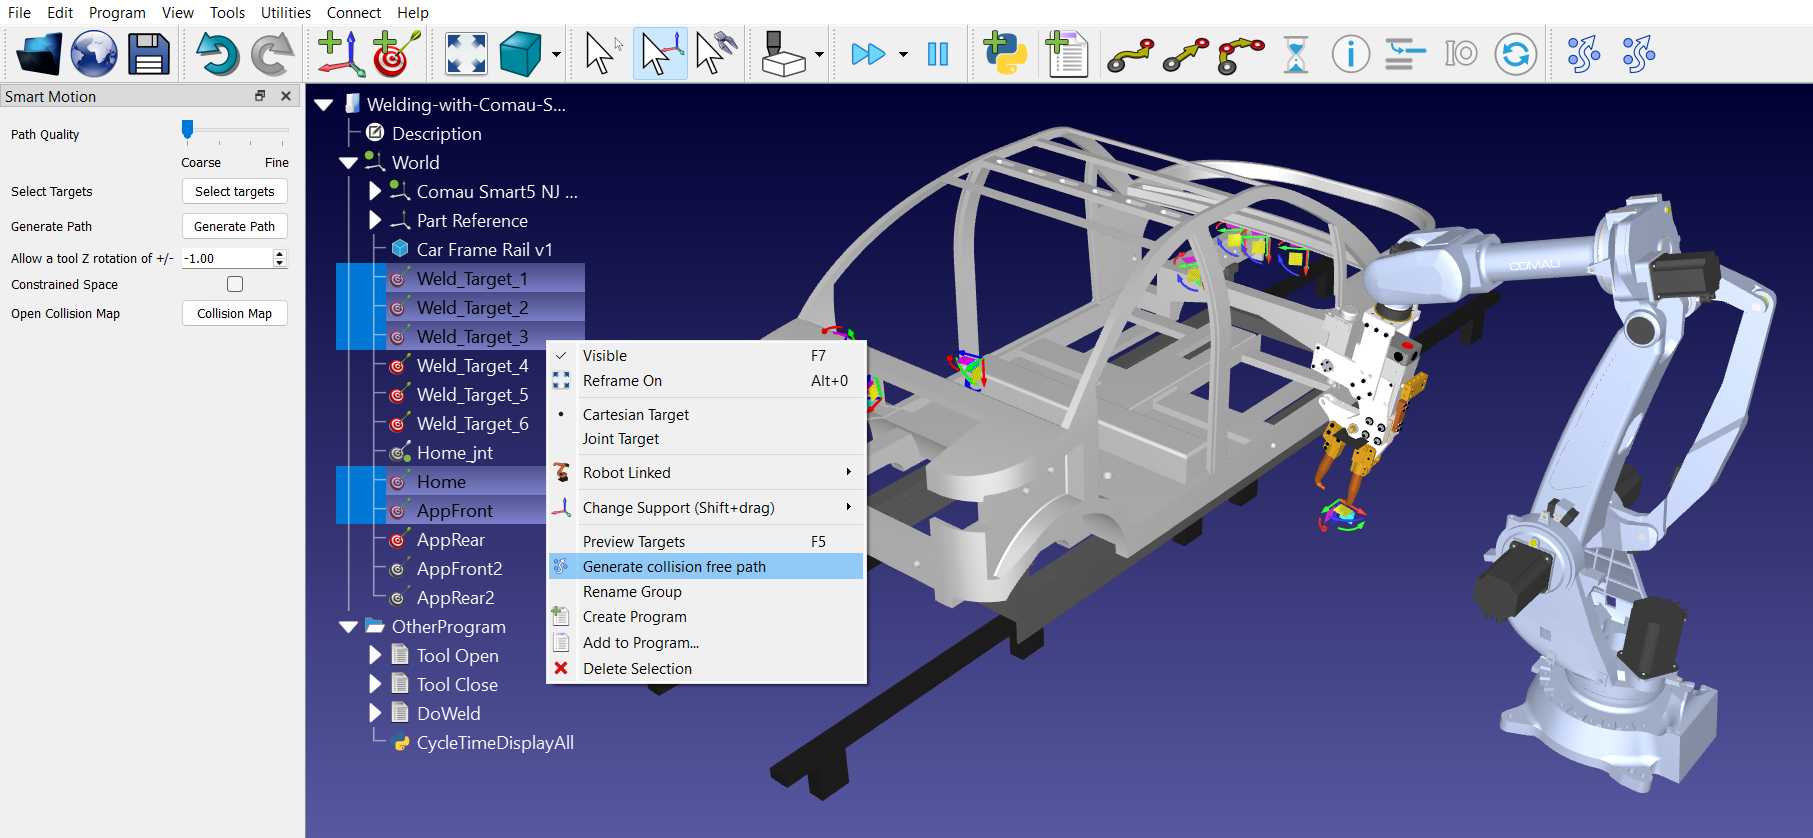Start fast simulation with the double-arrow icon
Screen dimensions: 1813x838
click(x=868, y=54)
